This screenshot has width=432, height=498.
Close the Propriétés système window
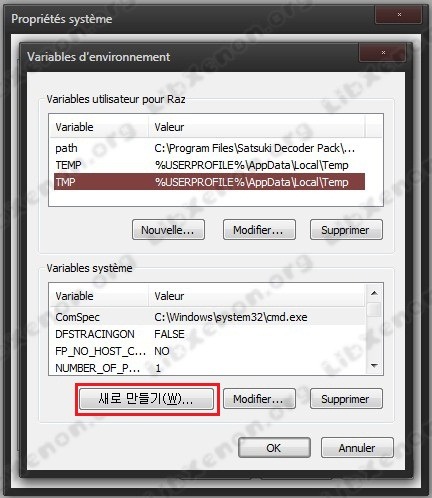point(398,14)
